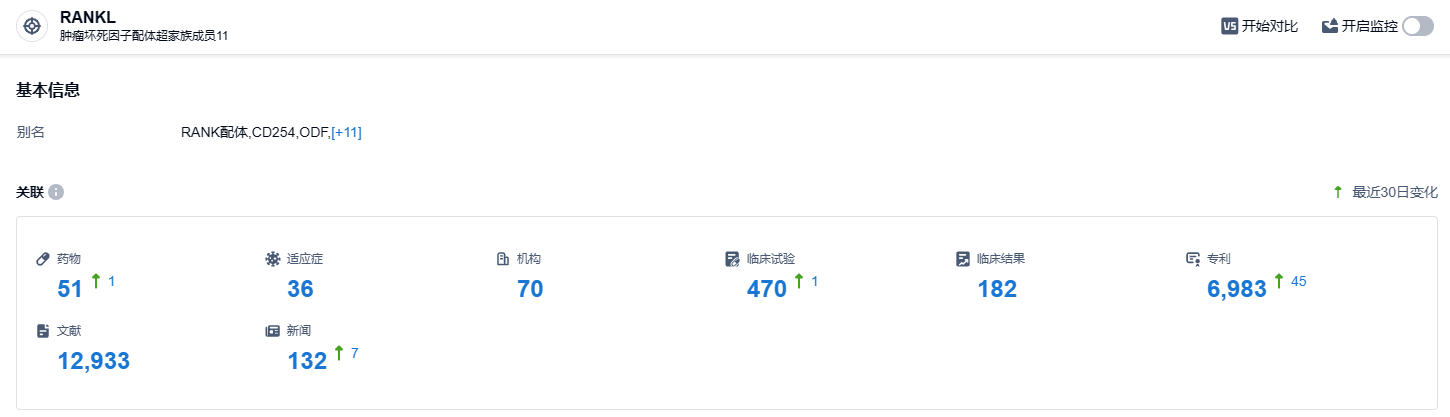Click the 文献 document icon
1450x417 pixels.
[43, 331]
